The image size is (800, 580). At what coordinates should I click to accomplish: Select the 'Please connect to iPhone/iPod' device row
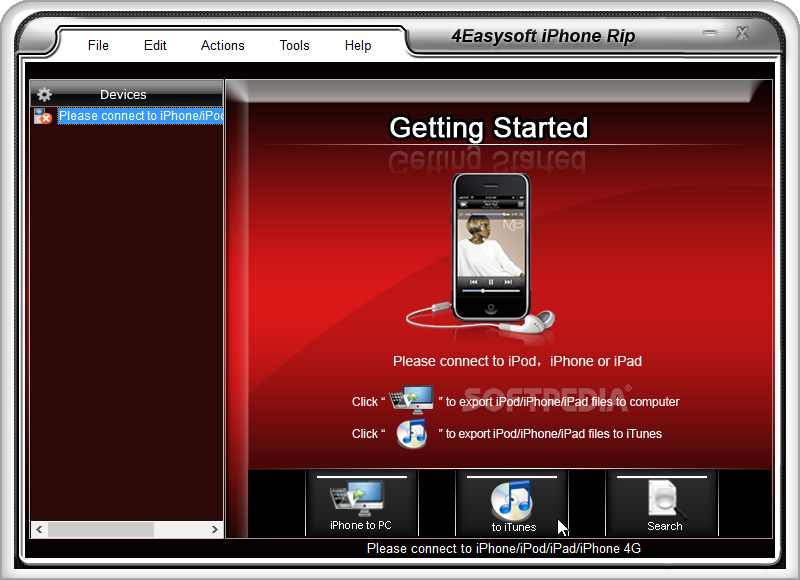140,116
